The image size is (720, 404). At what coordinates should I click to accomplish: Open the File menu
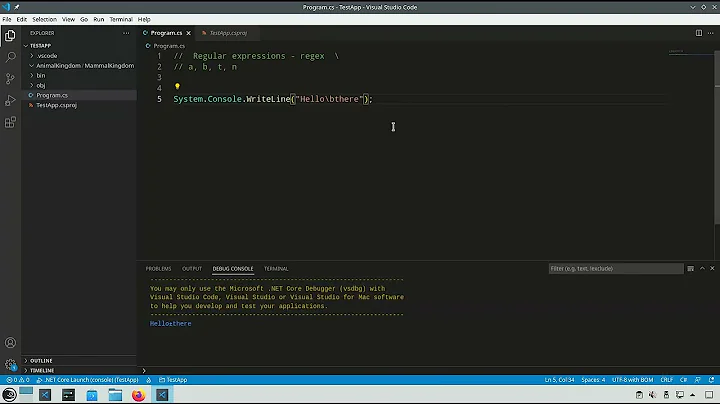tap(7, 19)
